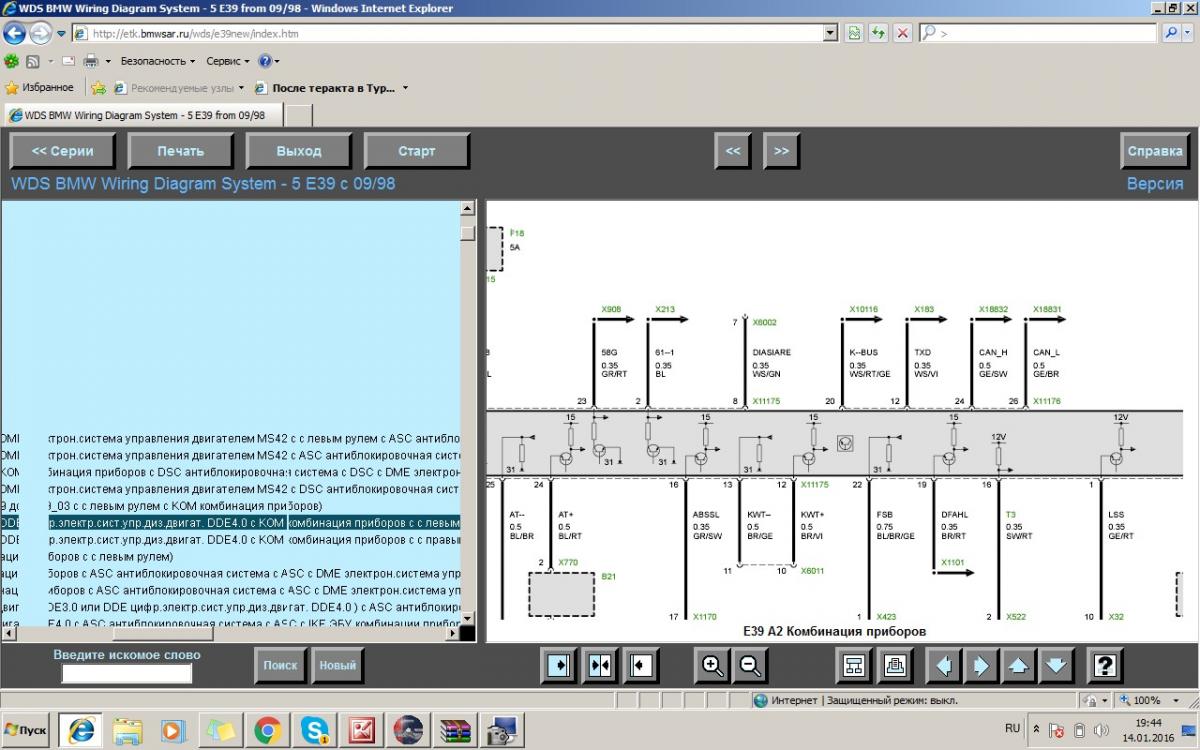Zoom in on the wiring diagram
This screenshot has height=750, width=1200.
pos(713,665)
